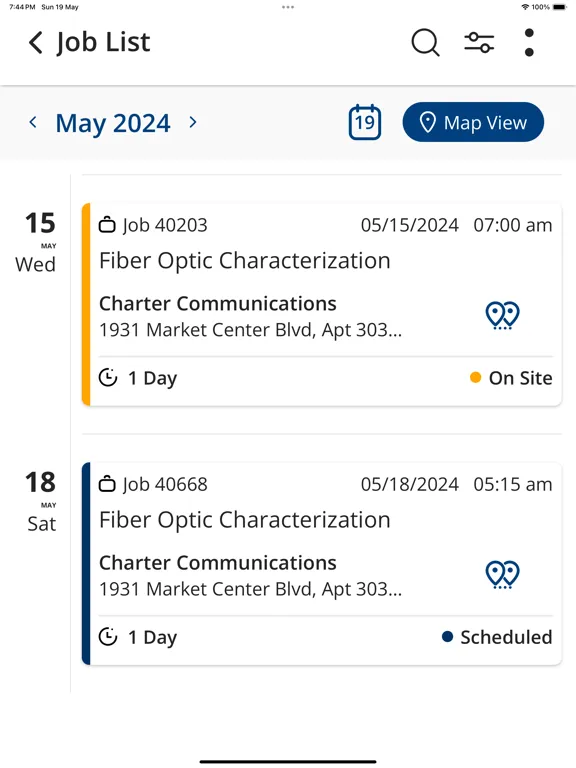Viewport: 576px width, 768px height.
Task: Open the May 2024 month picker
Action: click(113, 123)
